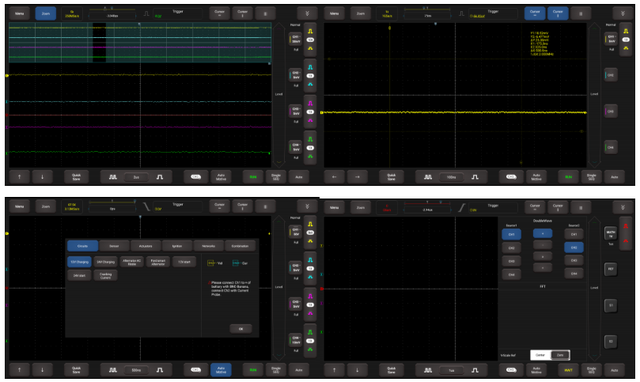The height and width of the screenshot is (382, 640).
Task: Decrease magenta CH3 vertical scale, top-left scope
Action: pyautogui.click(x=310, y=120)
